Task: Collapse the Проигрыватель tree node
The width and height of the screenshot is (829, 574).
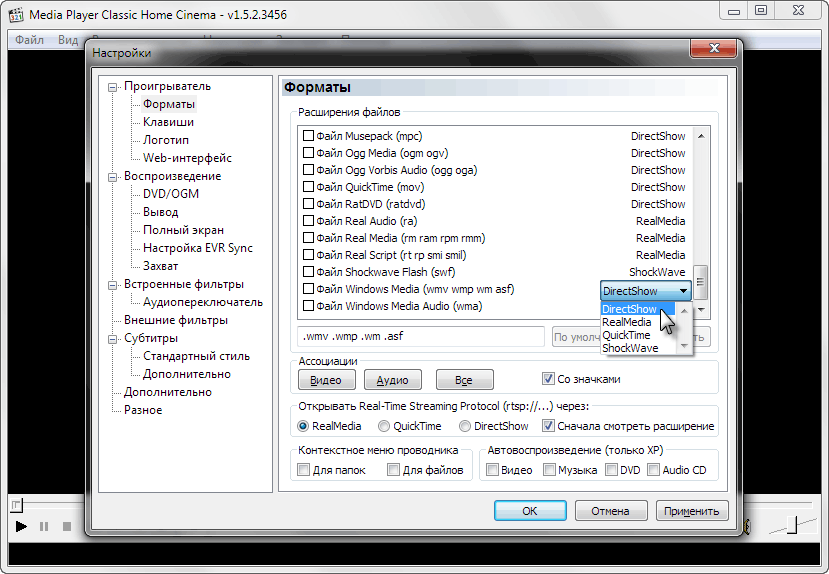Action: pos(114,87)
